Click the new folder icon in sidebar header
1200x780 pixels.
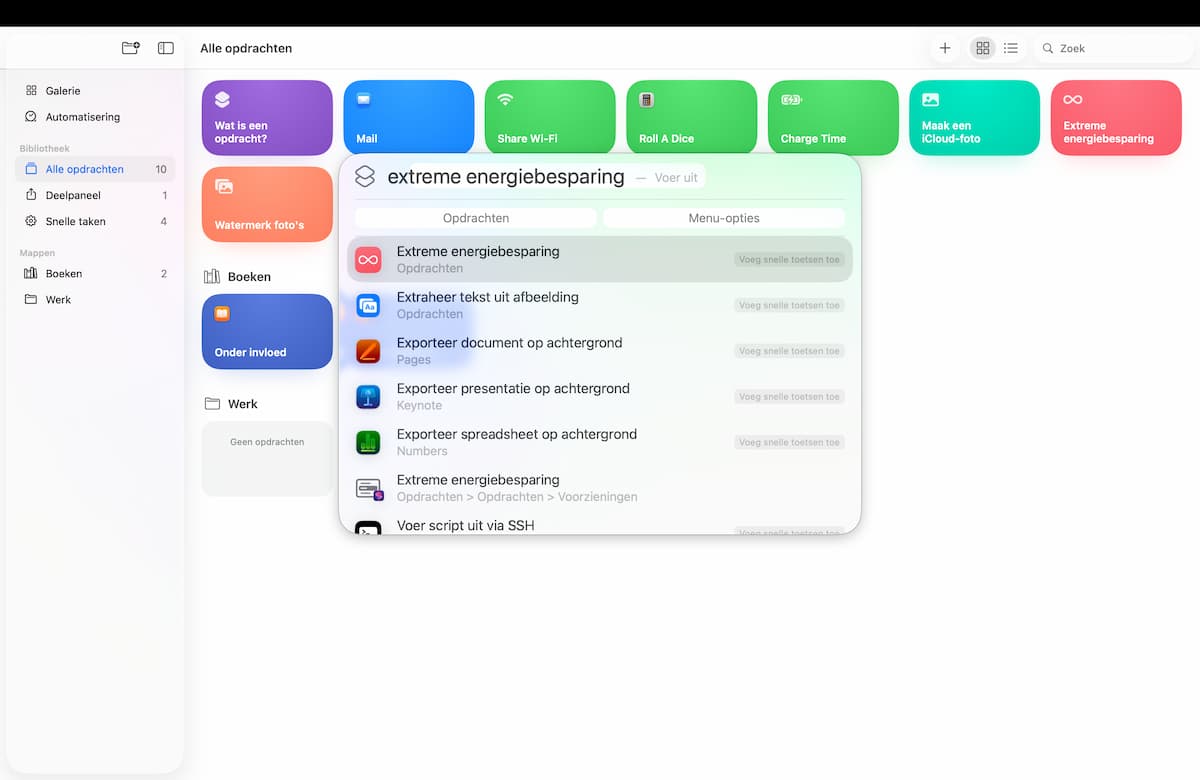(130, 48)
